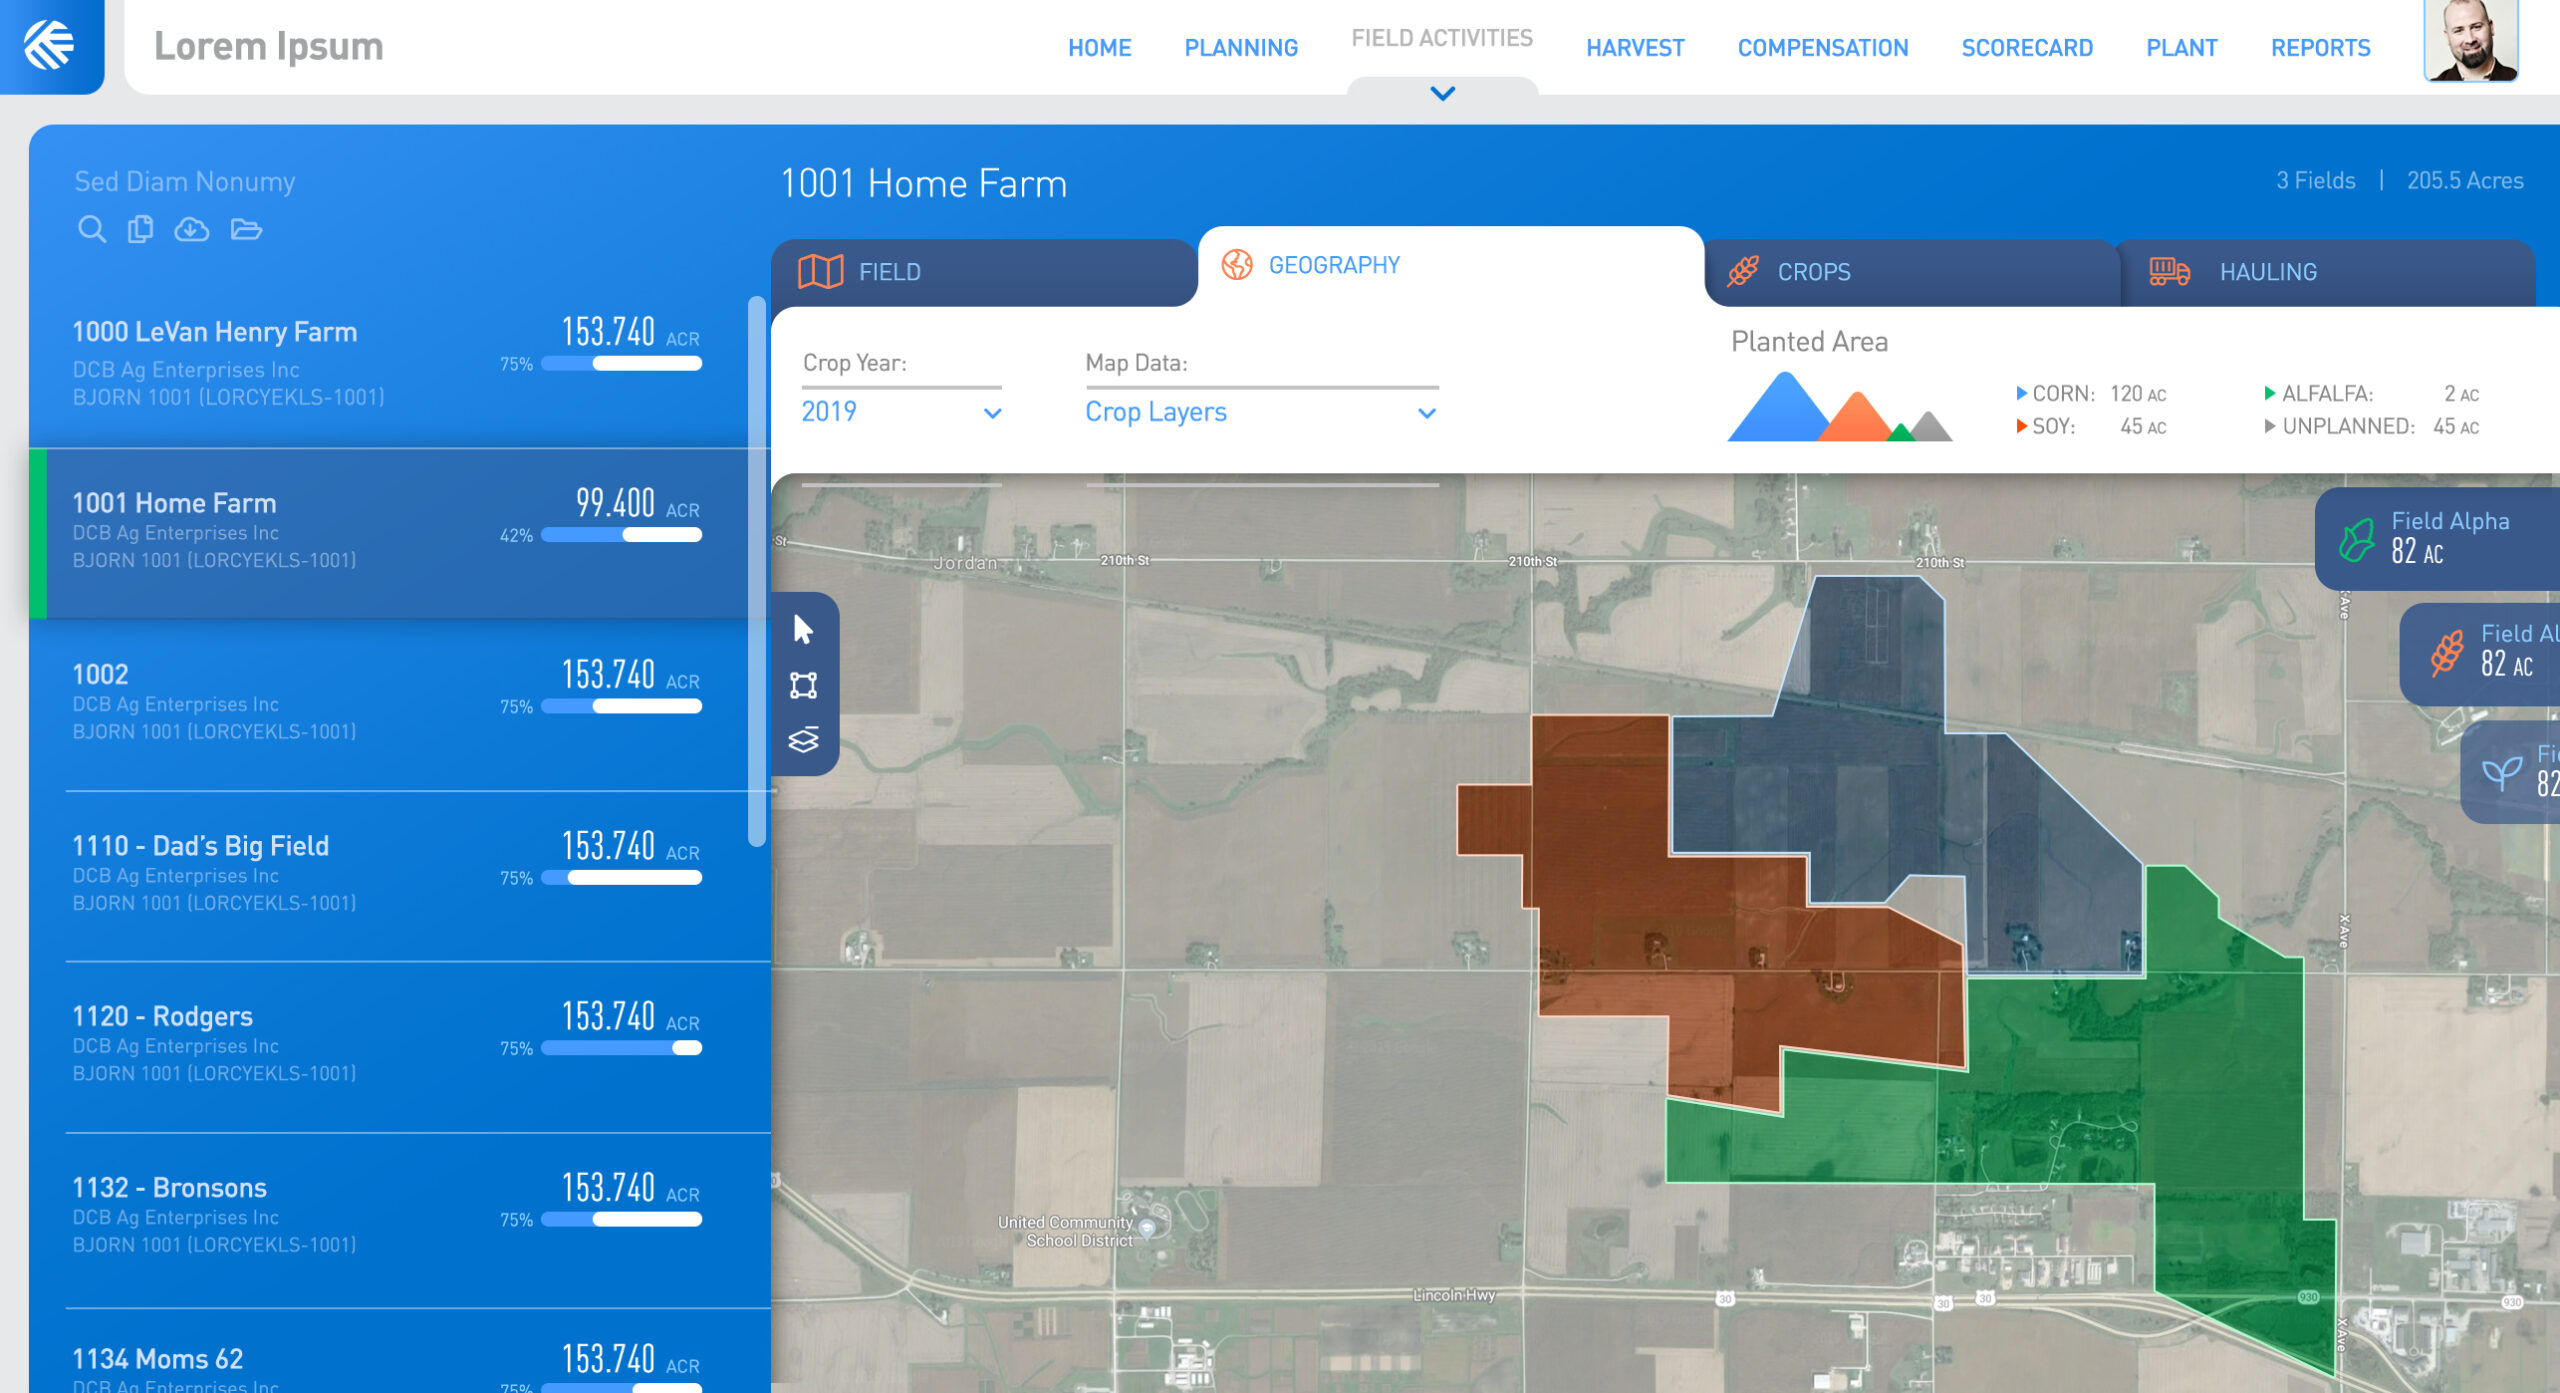The width and height of the screenshot is (2560, 1393).
Task: Click the farm list vertical scrollbar
Action: point(757,571)
